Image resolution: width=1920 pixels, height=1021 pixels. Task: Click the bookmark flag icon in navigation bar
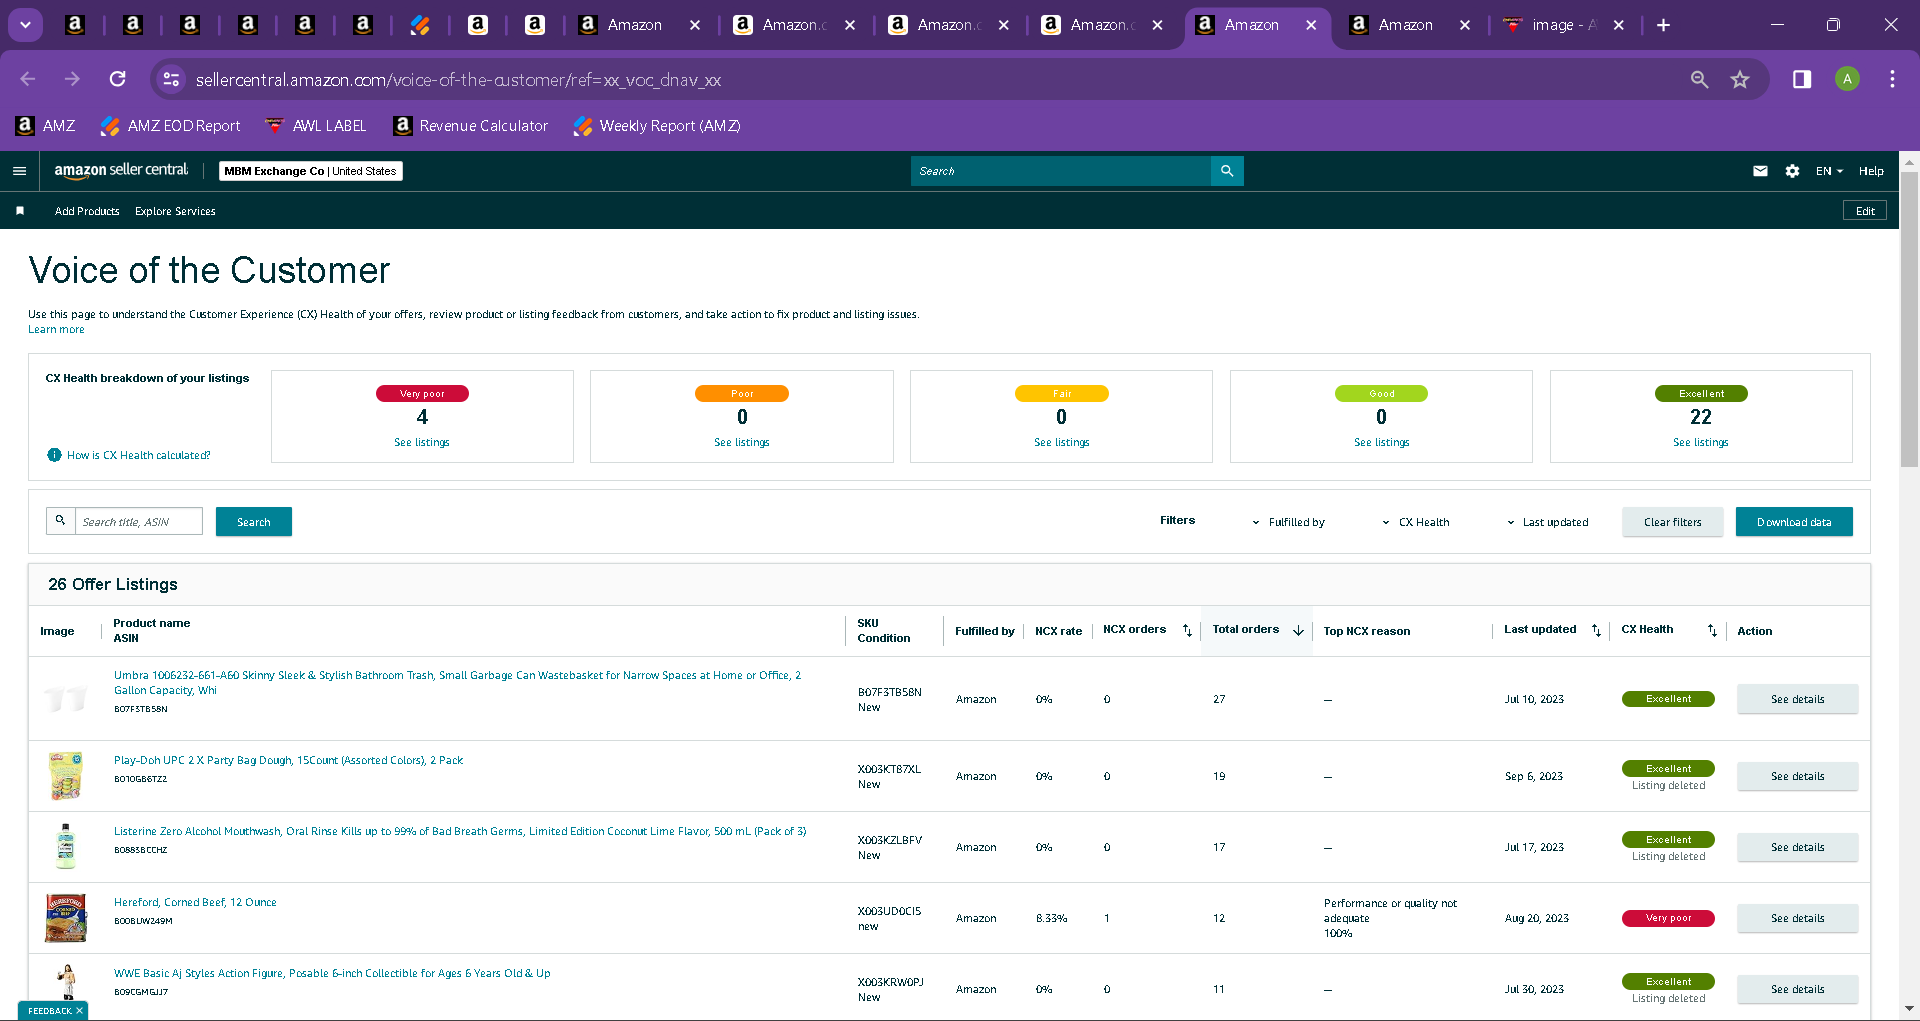[20, 211]
